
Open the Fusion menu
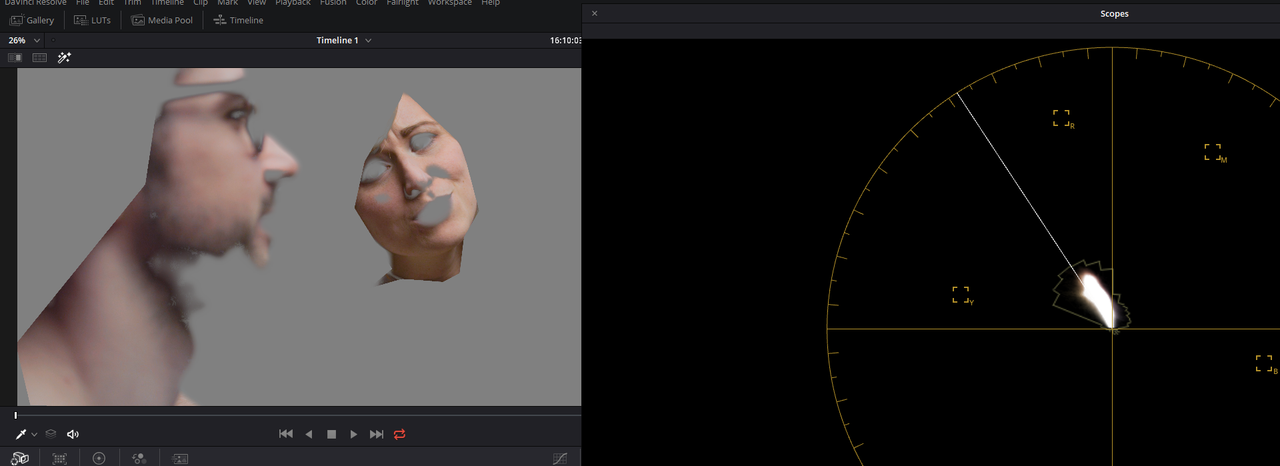coord(333,3)
